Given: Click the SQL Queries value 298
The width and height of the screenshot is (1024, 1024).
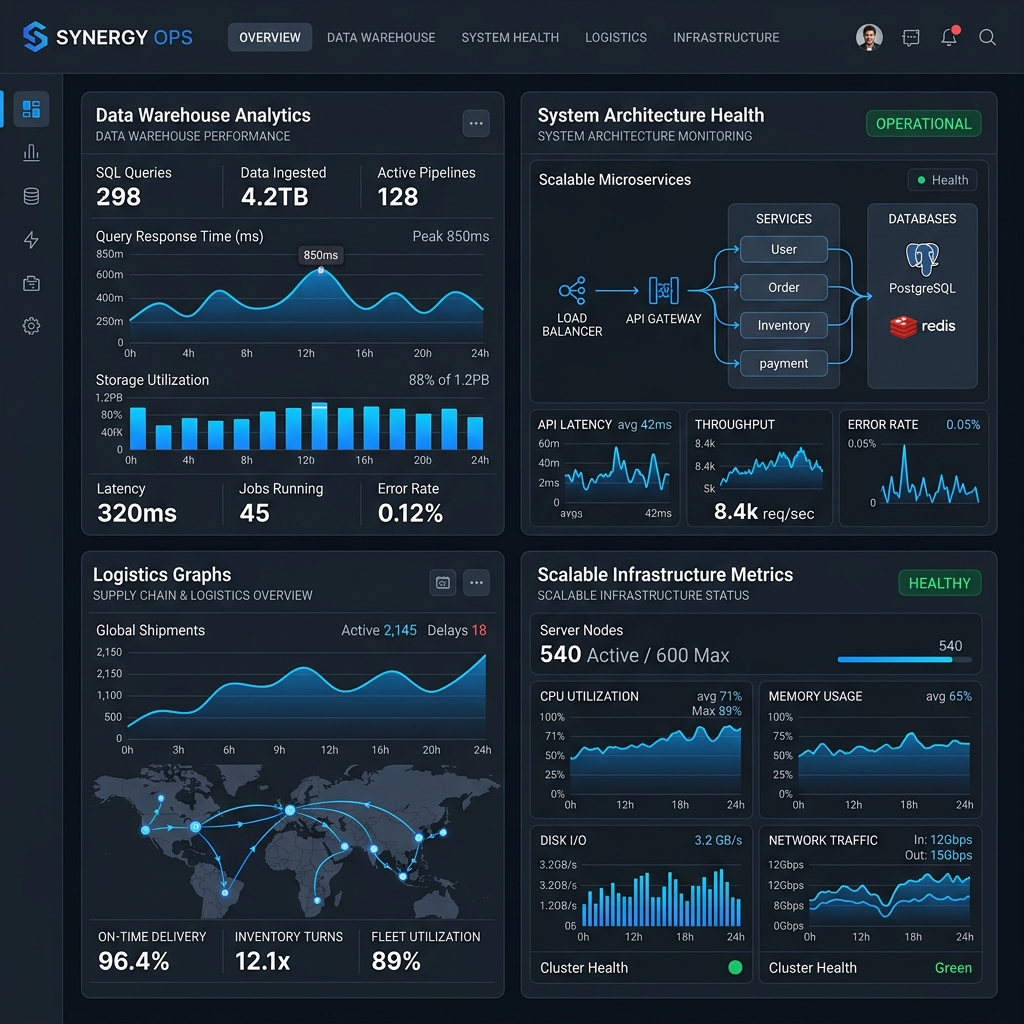Looking at the screenshot, I should pyautogui.click(x=118, y=197).
